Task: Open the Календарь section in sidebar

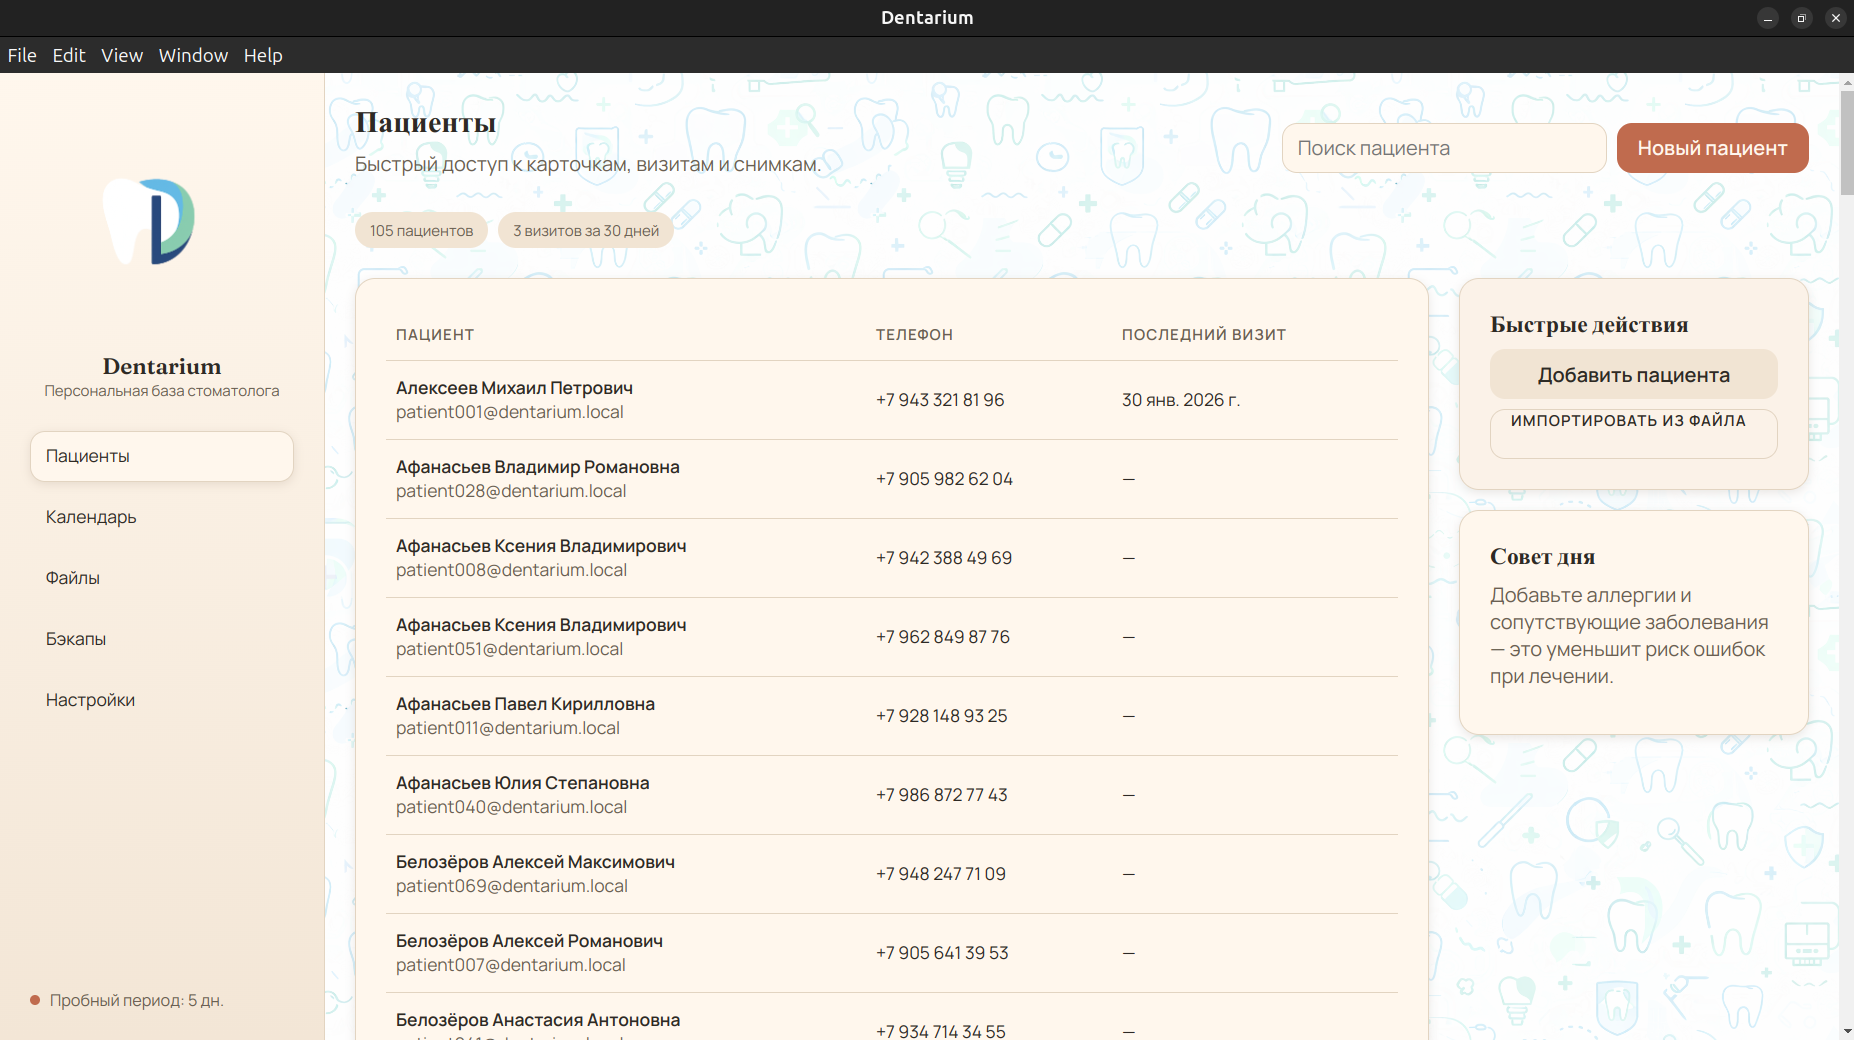Action: (x=91, y=517)
